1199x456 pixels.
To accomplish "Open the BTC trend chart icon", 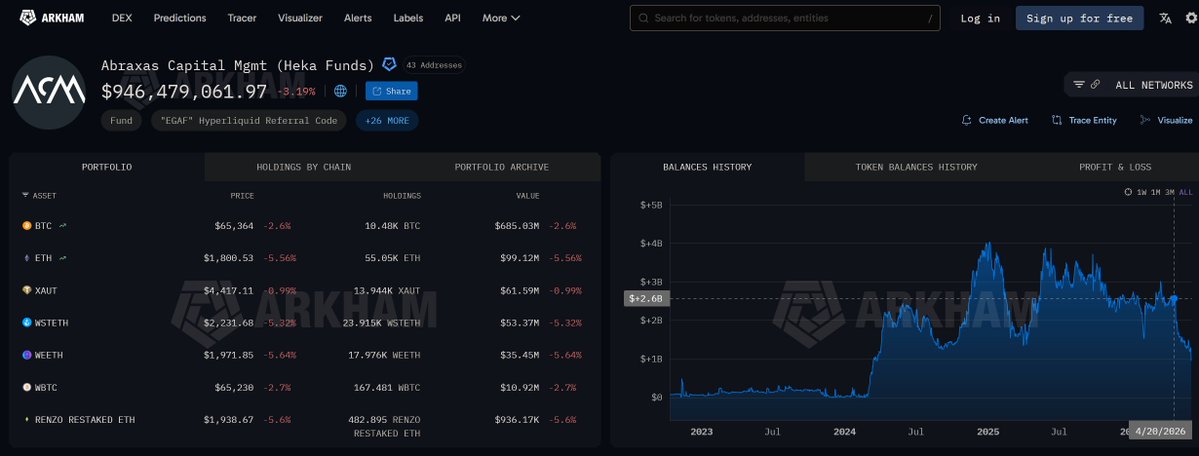I will [63, 226].
